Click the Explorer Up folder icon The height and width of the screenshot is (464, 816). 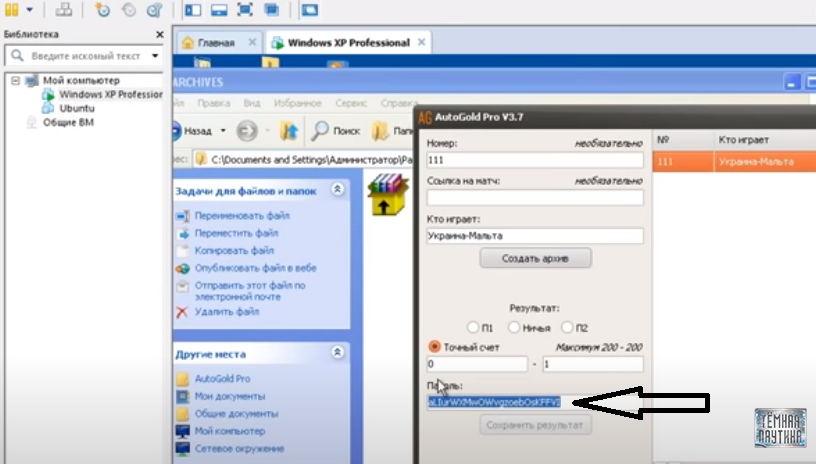click(289, 130)
